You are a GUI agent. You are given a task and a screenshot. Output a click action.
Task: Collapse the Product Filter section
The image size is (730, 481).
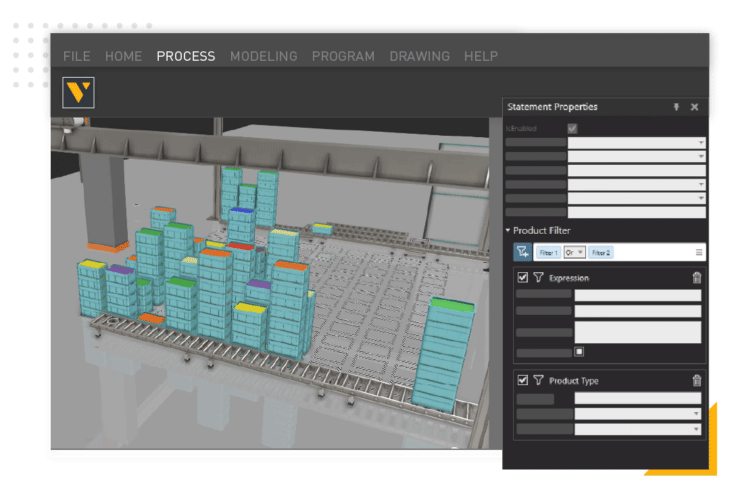click(x=508, y=230)
